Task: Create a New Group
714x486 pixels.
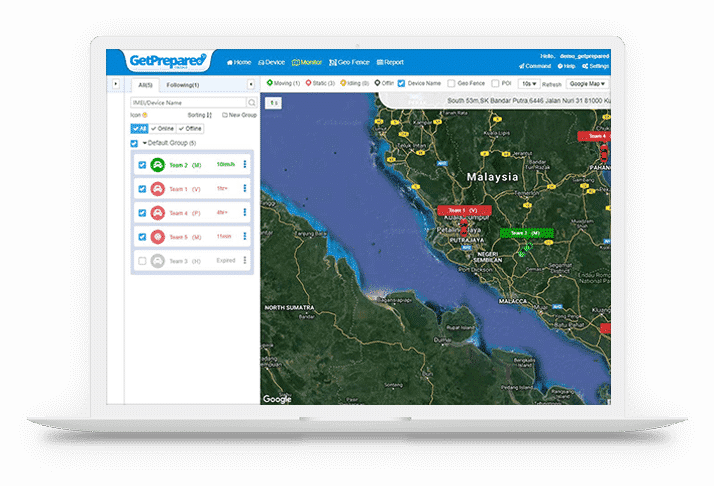Action: [x=240, y=115]
